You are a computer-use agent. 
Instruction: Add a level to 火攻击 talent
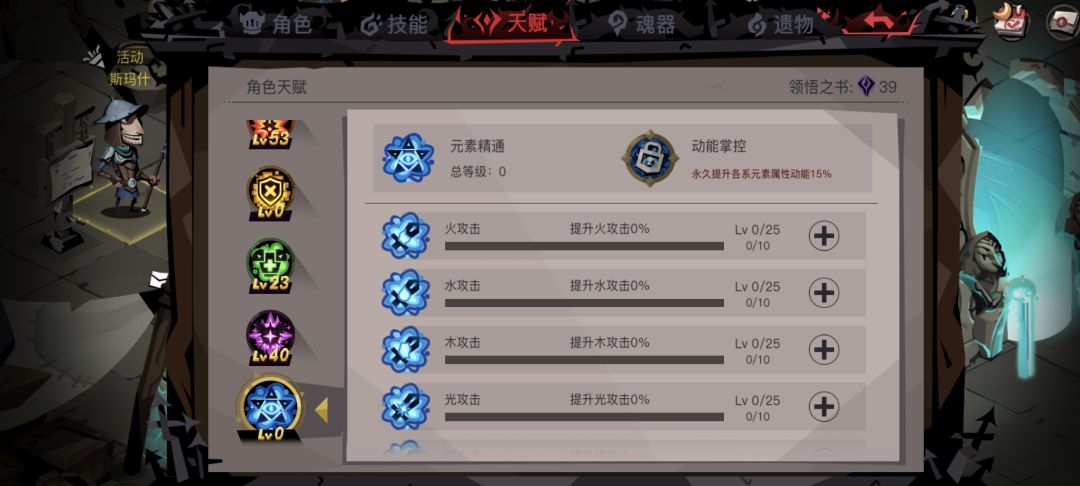click(824, 236)
